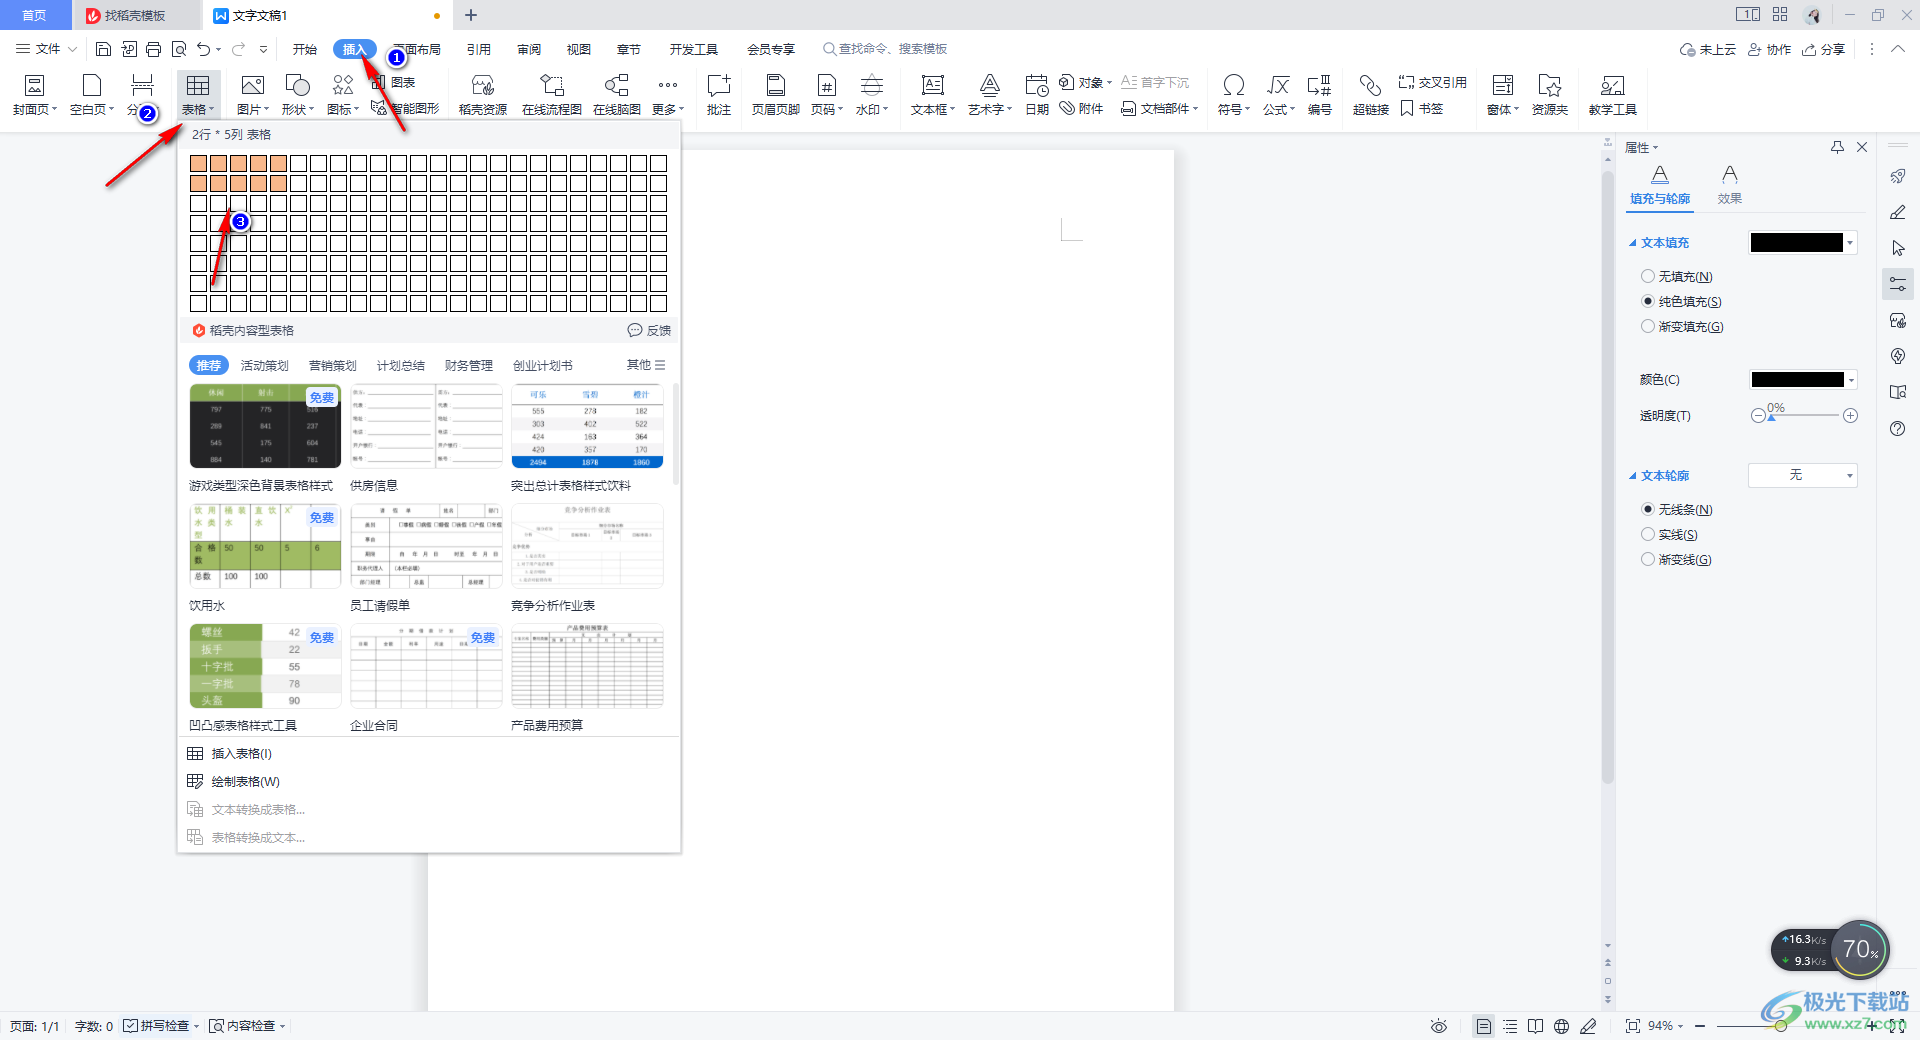Screen dimensions: 1920x1040
Task: Open the Formula (公式) tool
Action: 1279,96
